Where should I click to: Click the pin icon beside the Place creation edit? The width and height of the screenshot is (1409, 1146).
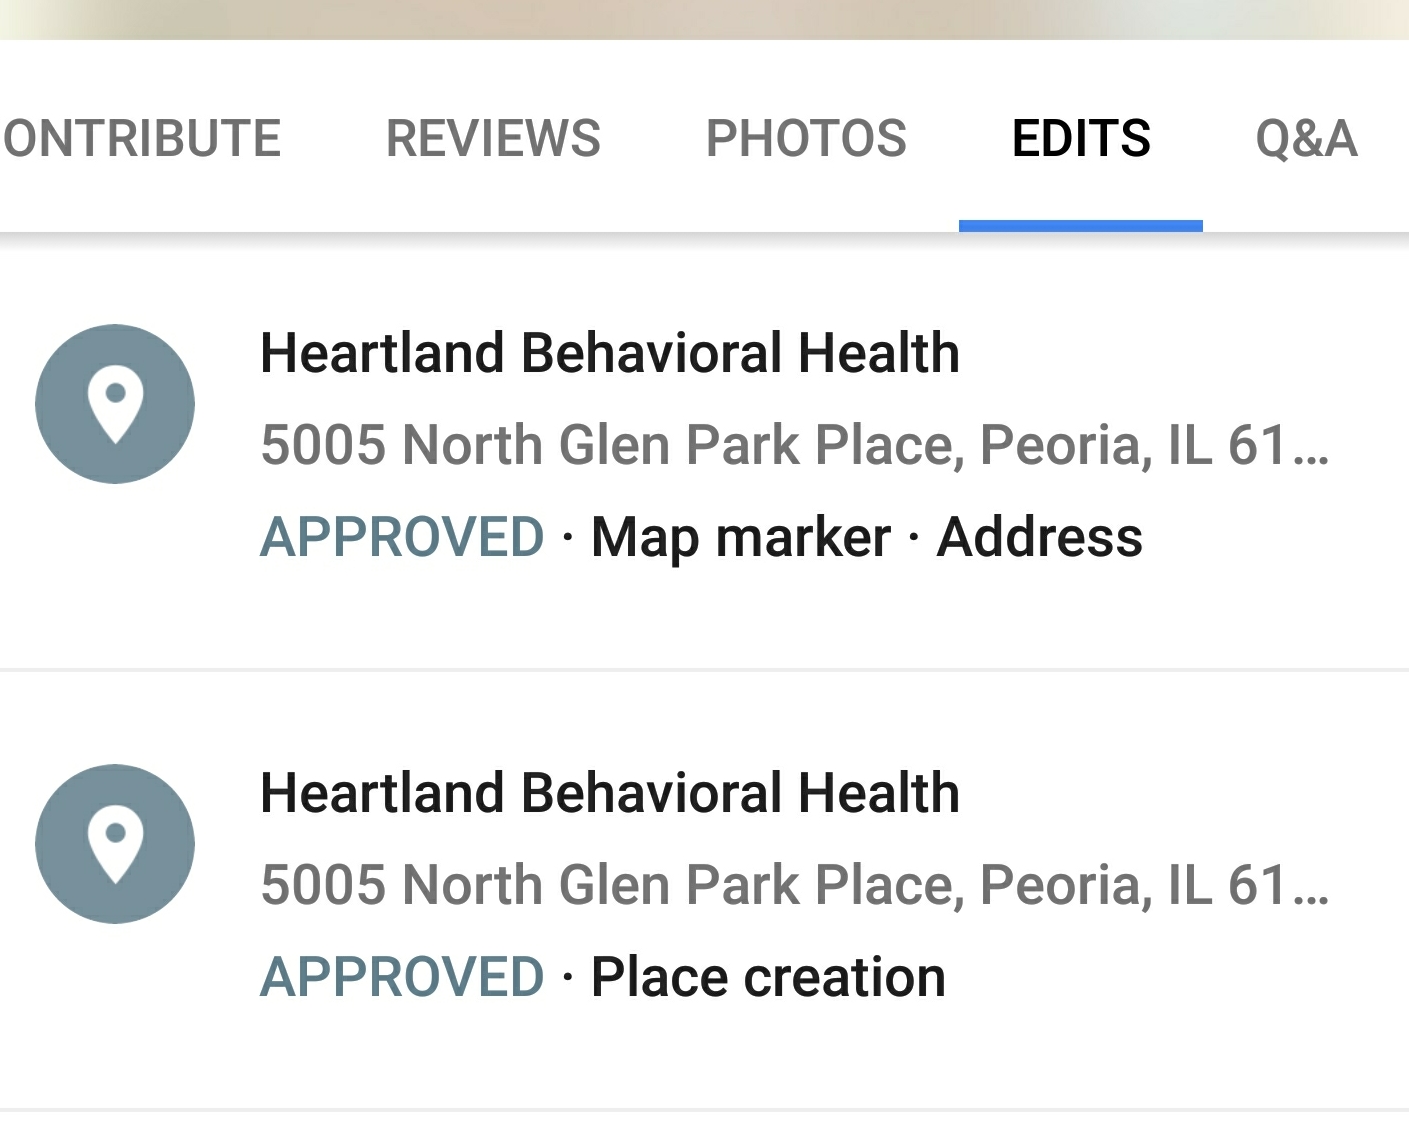[x=115, y=844]
